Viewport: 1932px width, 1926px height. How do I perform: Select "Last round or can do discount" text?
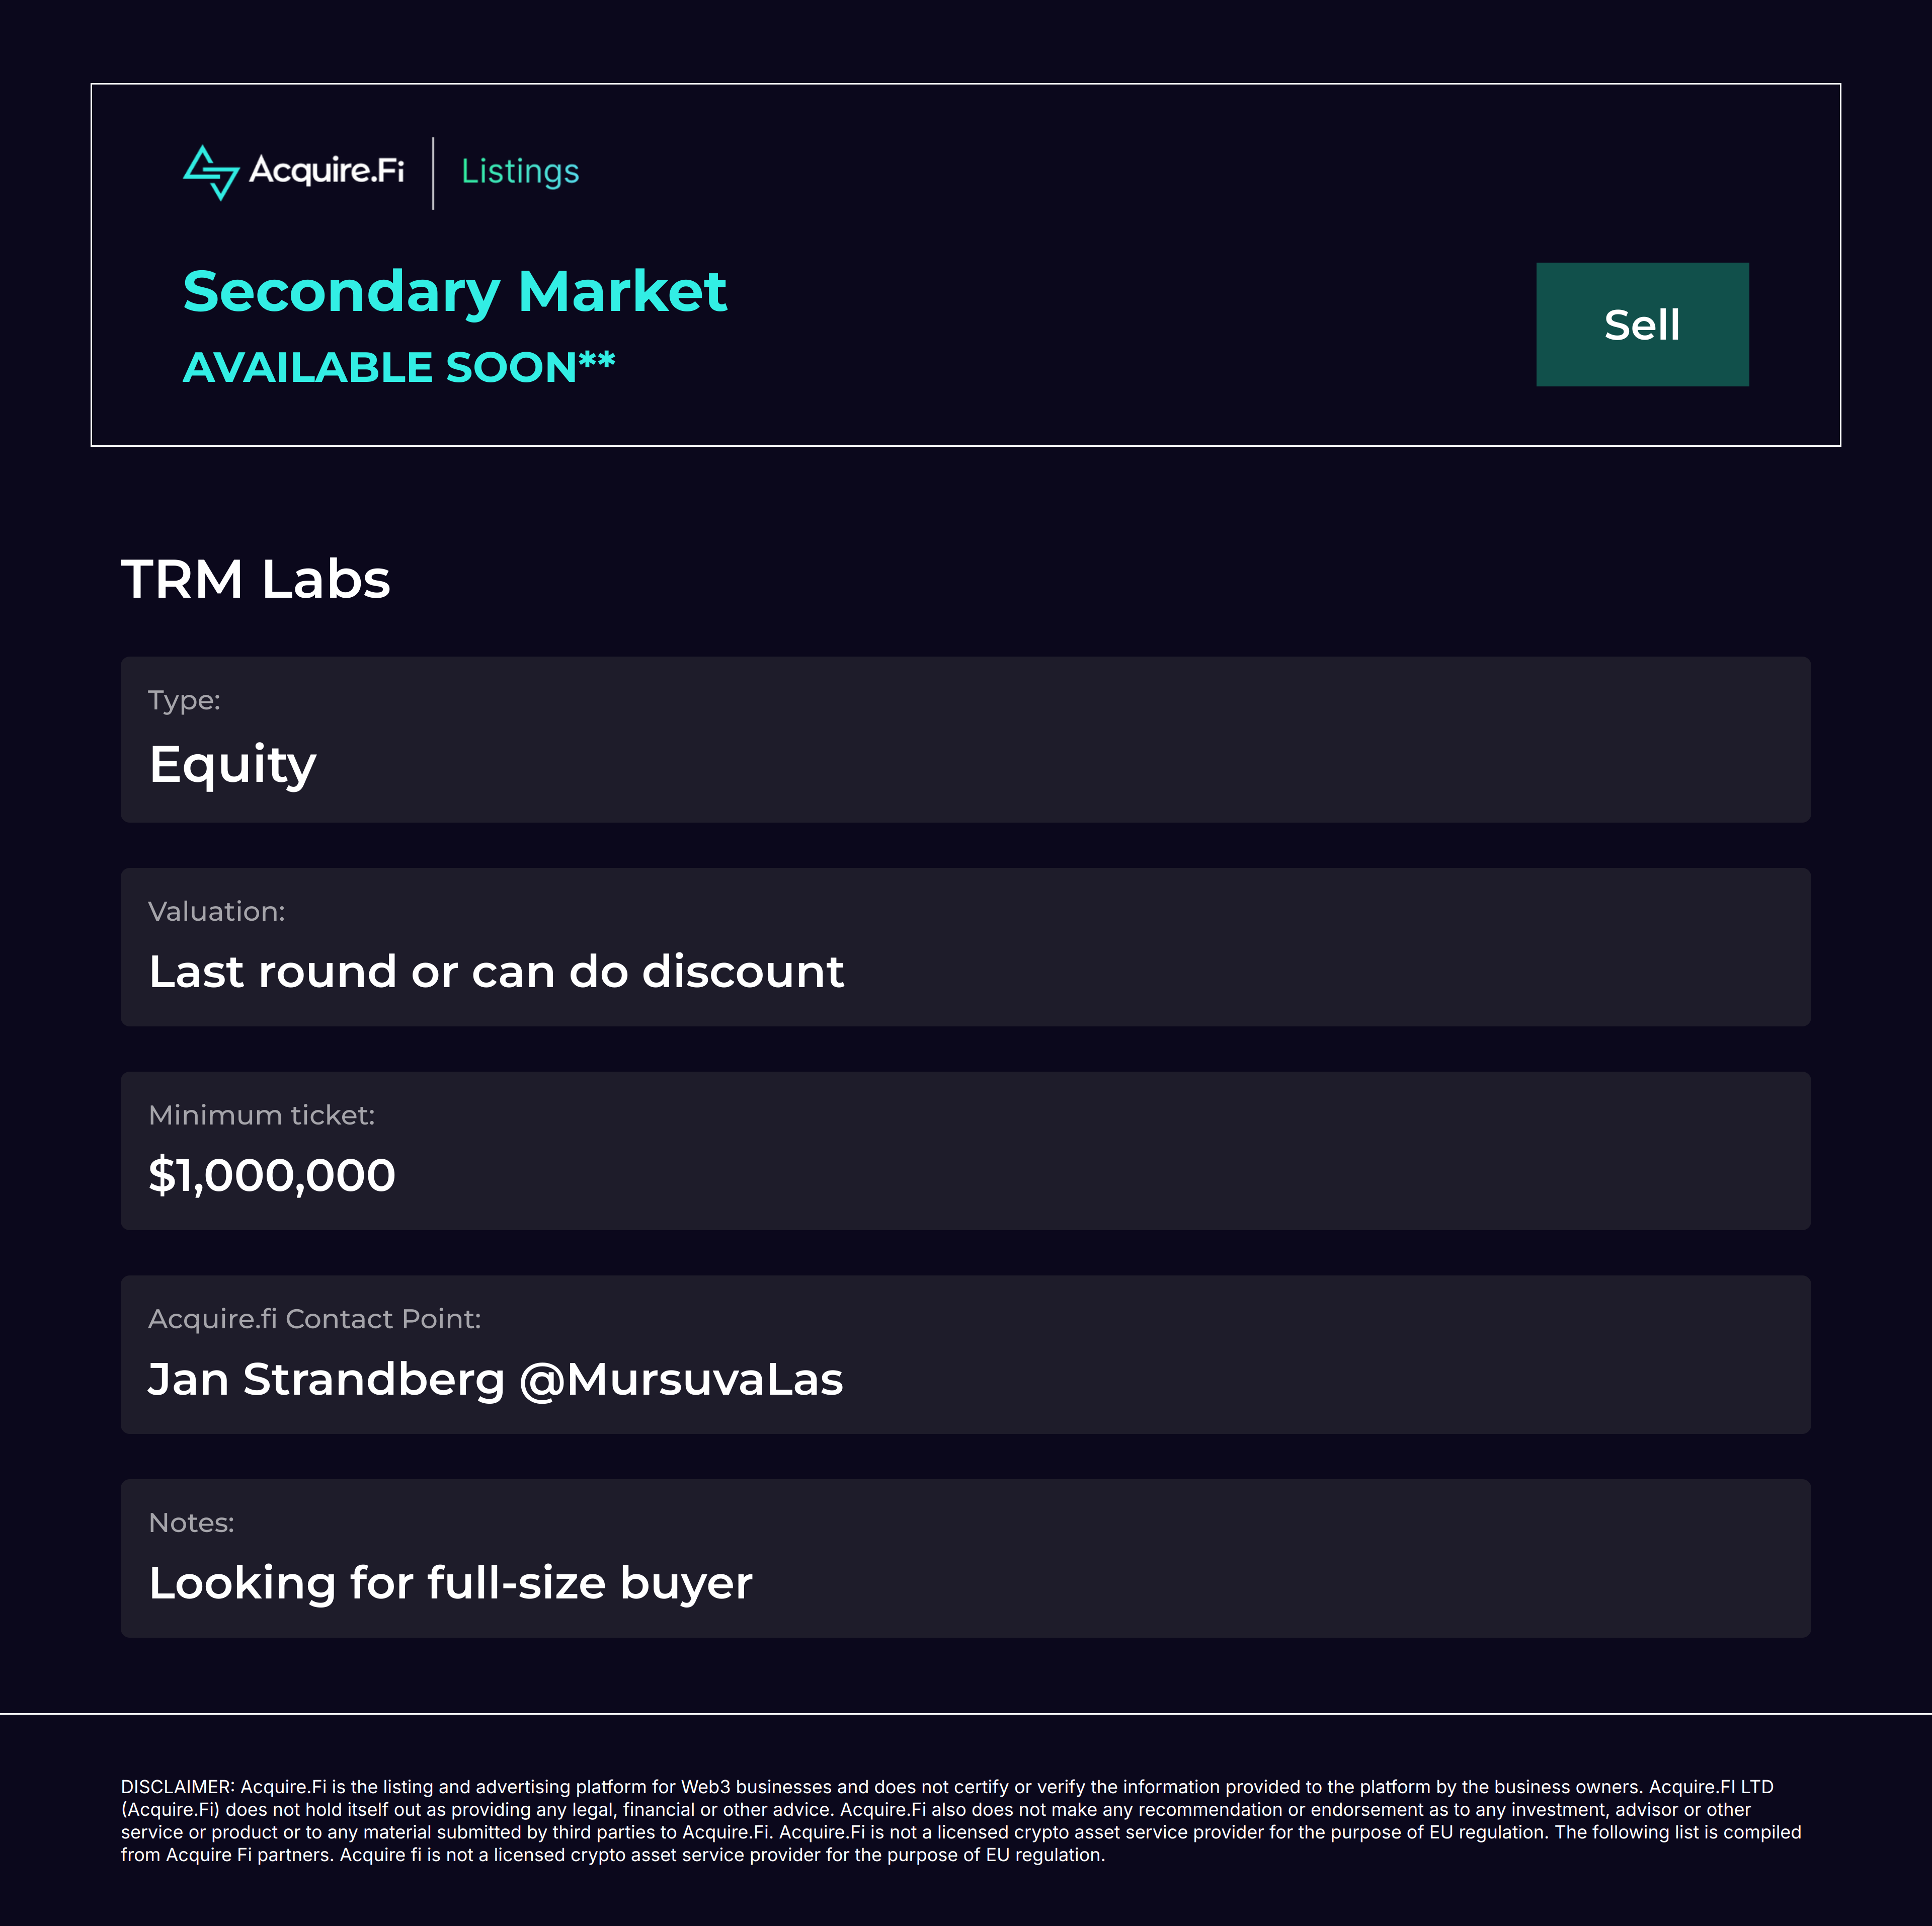[496, 972]
